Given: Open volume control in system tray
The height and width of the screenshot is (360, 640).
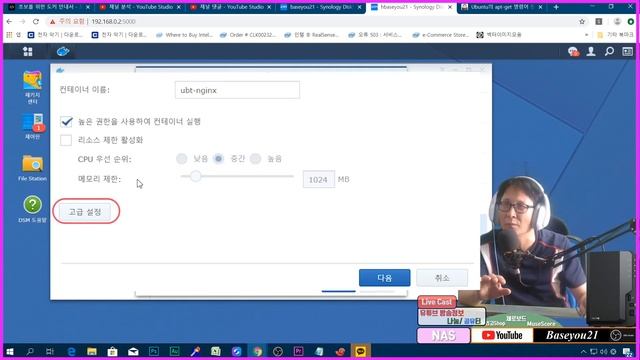Looking at the screenshot, I should [x=603, y=351].
